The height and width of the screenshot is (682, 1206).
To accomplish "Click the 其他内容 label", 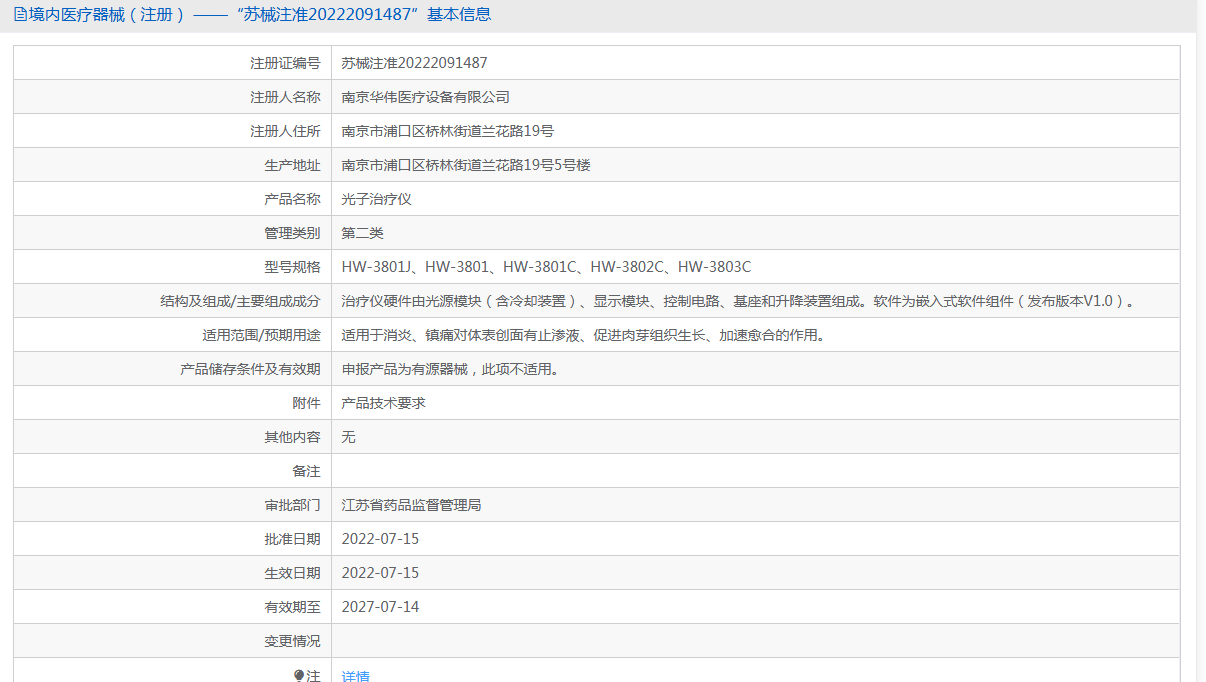I will coord(292,437).
